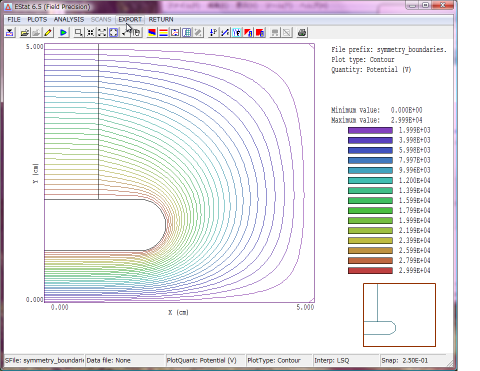The image size is (480, 371).
Task: Click the blue-red-yellow plot type icon
Action: 152,33
